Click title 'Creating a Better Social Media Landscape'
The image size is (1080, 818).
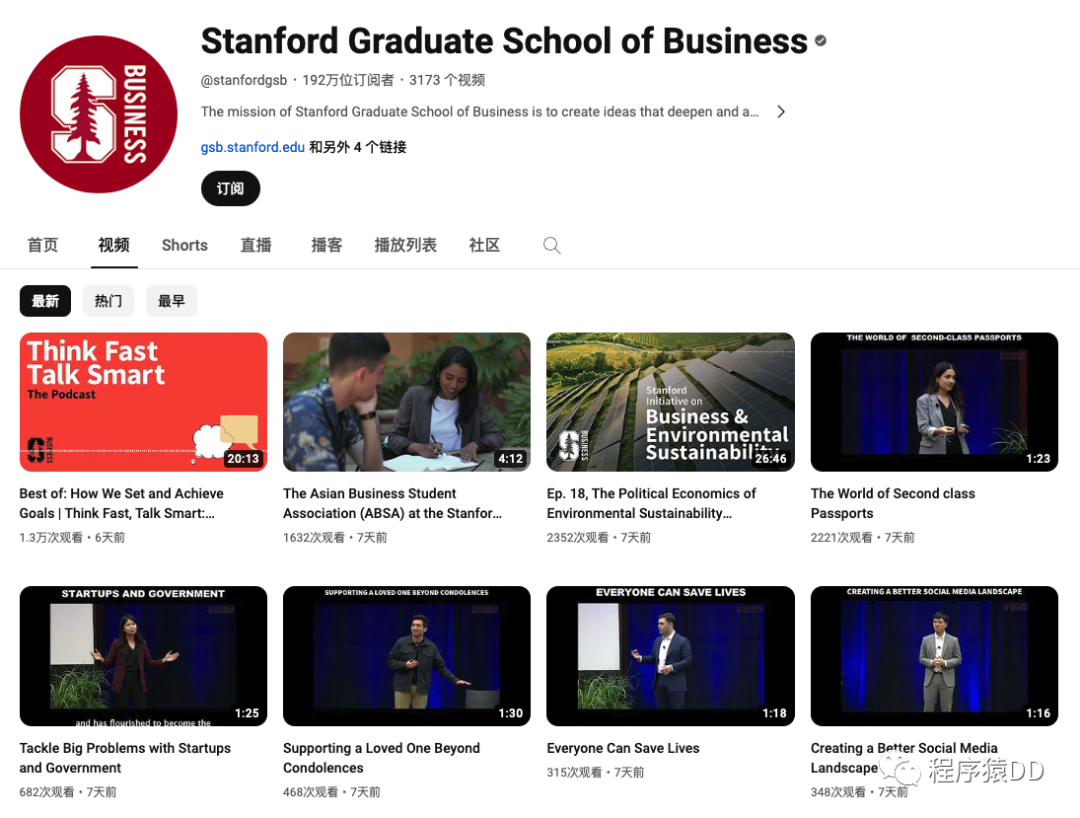904,757
